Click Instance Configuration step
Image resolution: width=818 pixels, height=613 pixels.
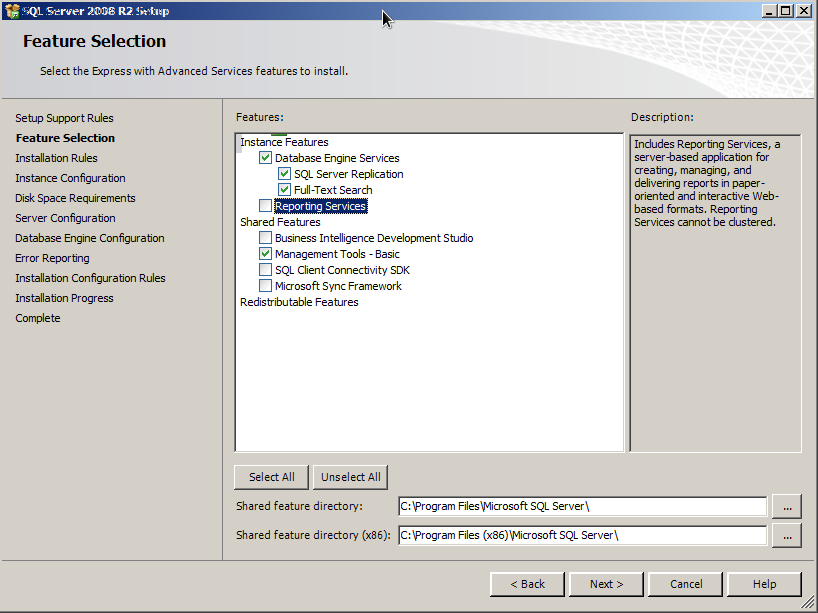70,178
